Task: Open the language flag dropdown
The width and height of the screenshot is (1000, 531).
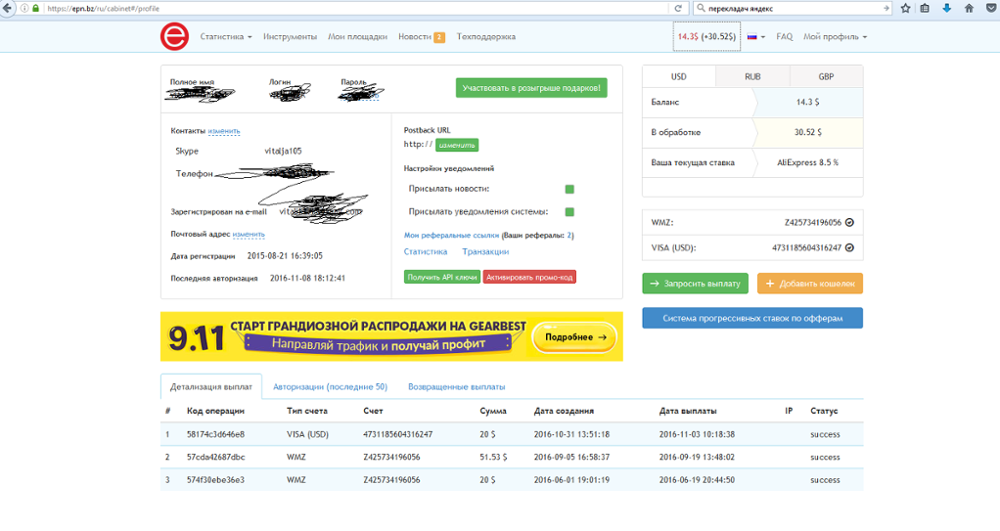Action: pyautogui.click(x=755, y=37)
